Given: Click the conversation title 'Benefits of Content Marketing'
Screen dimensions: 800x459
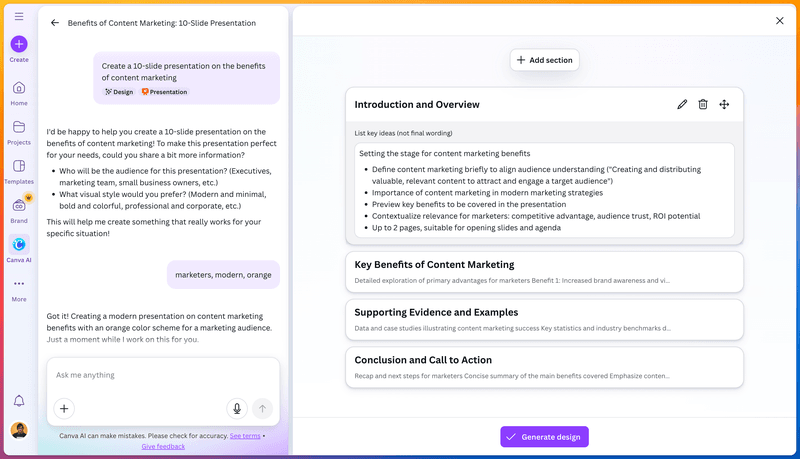Looking at the screenshot, I should click(x=162, y=23).
